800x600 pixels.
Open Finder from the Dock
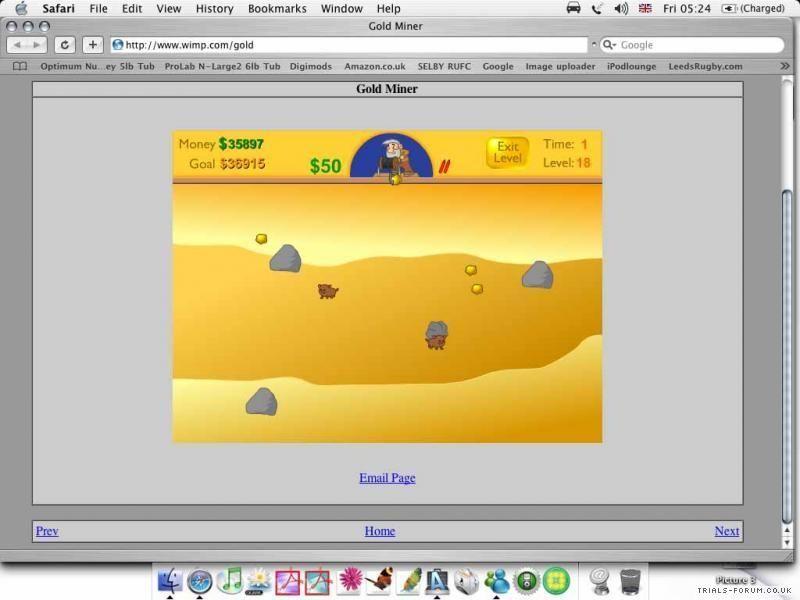[x=170, y=580]
